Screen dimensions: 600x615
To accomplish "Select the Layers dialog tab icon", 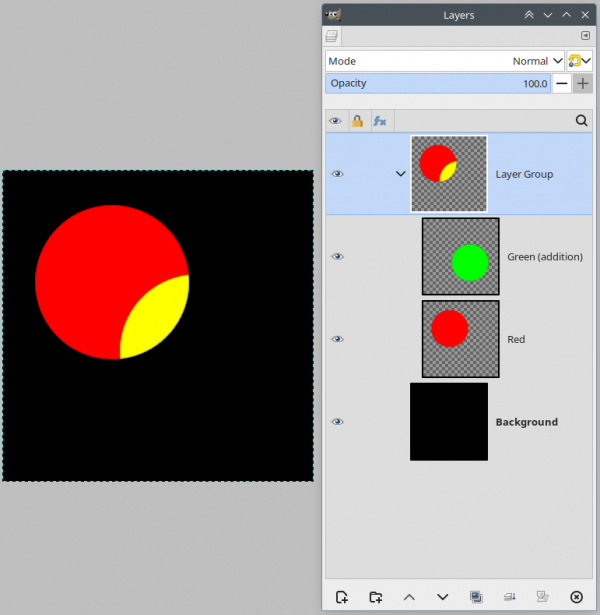I will [332, 36].
